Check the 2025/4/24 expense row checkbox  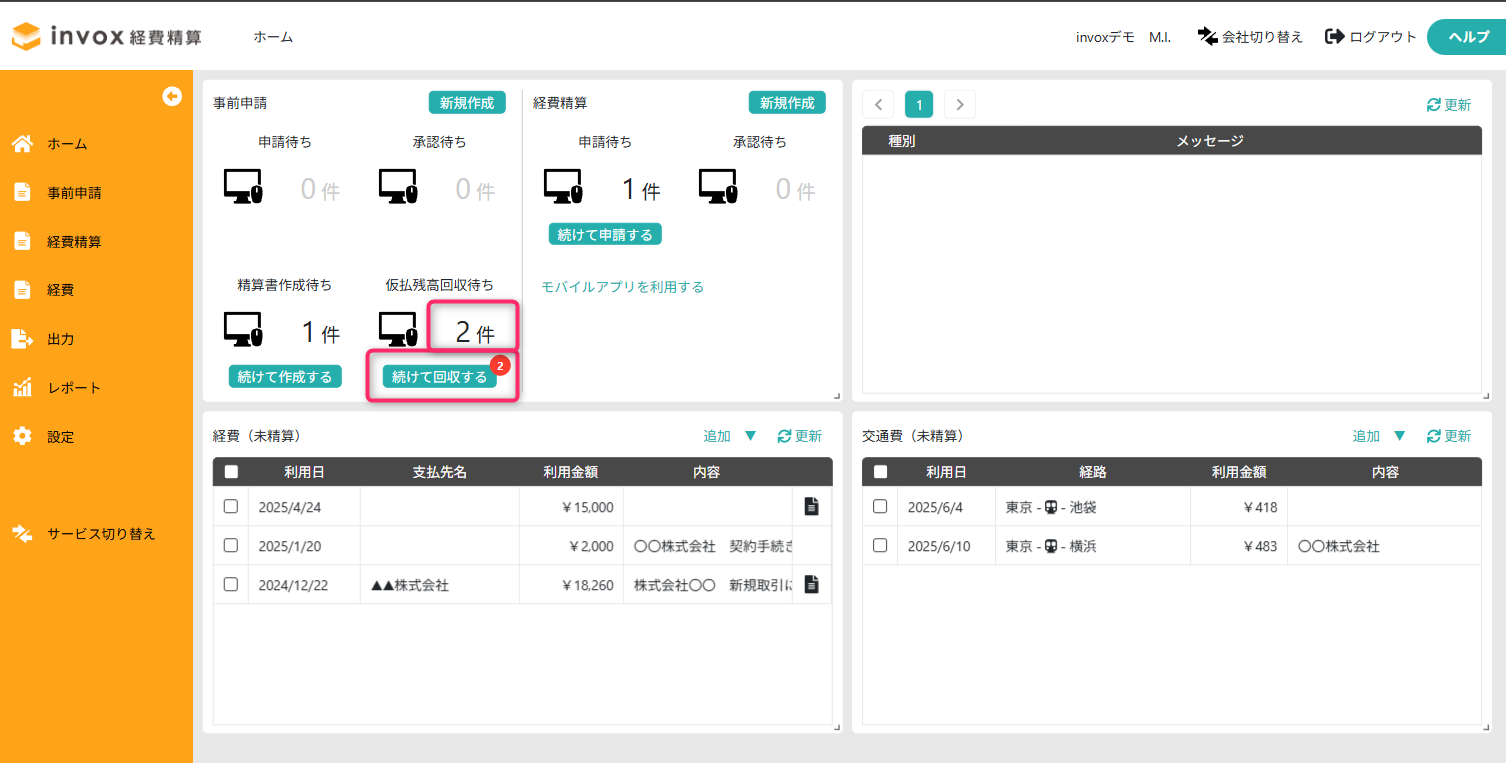[x=231, y=506]
